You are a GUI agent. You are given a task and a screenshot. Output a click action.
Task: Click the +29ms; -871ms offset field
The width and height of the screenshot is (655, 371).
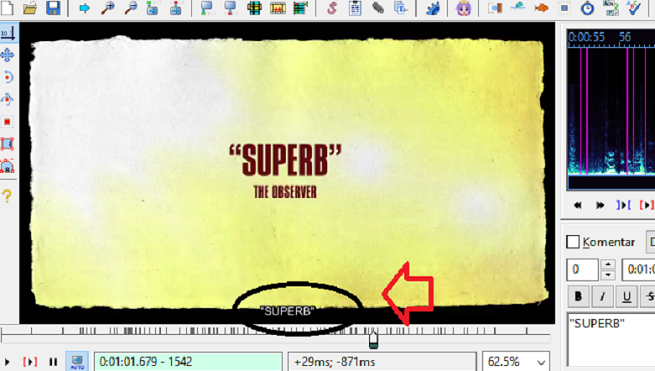[382, 361]
